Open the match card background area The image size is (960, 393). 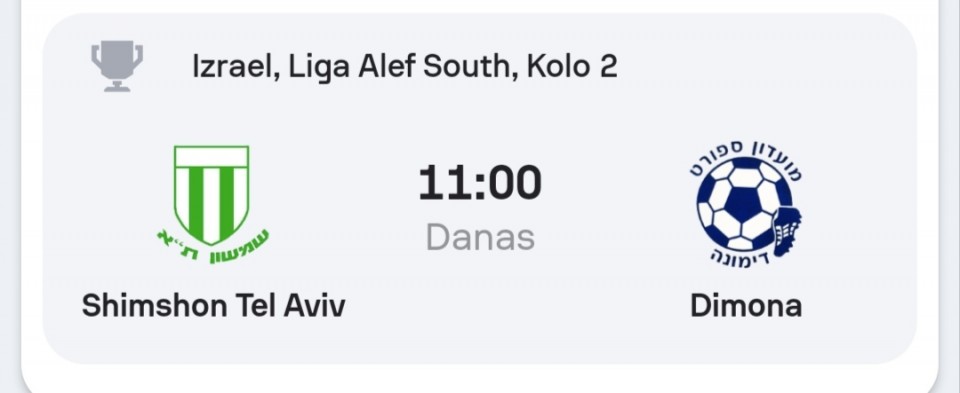(480, 189)
